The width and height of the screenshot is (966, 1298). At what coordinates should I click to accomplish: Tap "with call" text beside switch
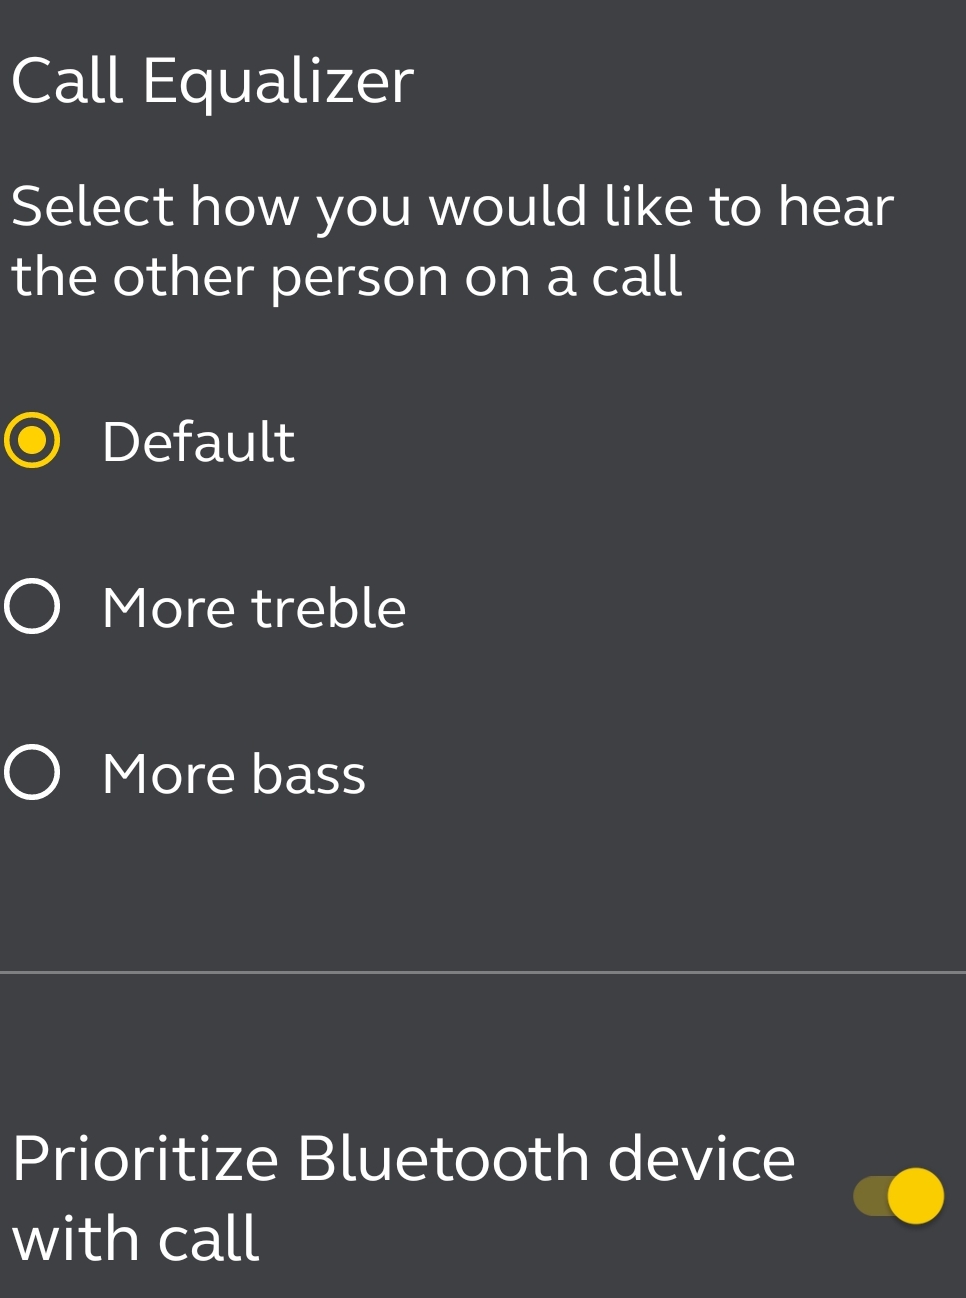pos(136,1239)
